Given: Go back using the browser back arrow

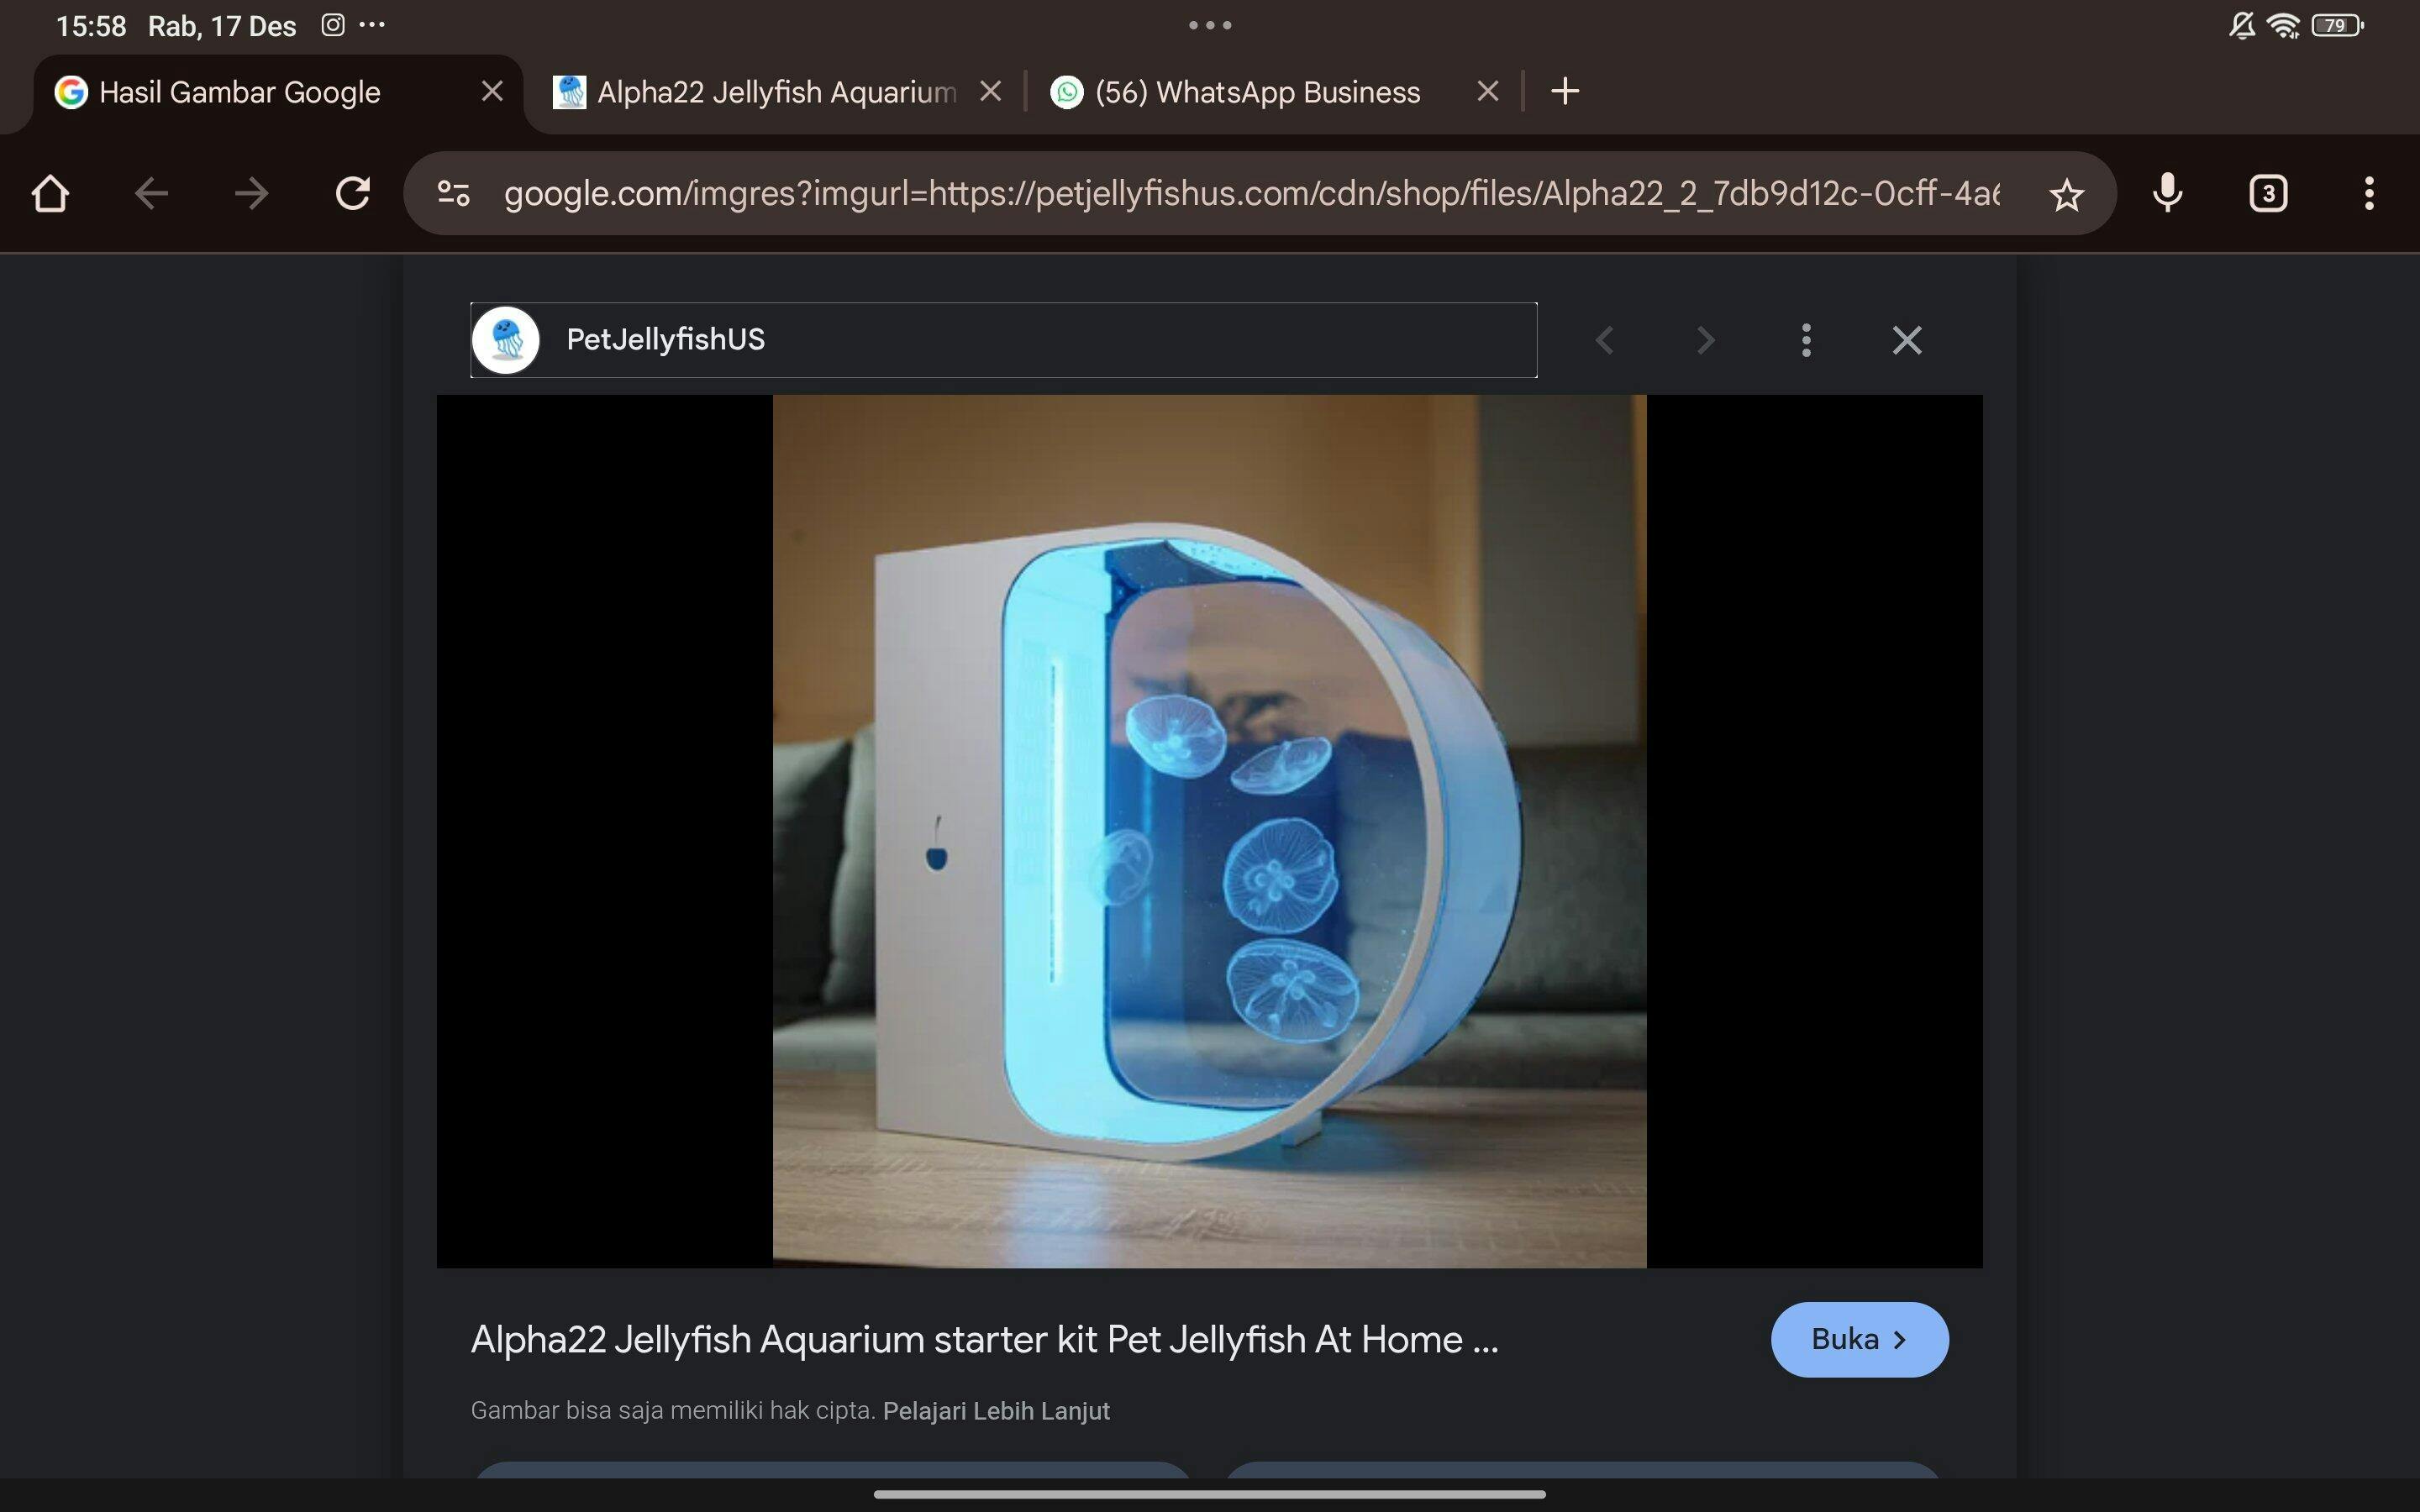Looking at the screenshot, I should tap(151, 193).
